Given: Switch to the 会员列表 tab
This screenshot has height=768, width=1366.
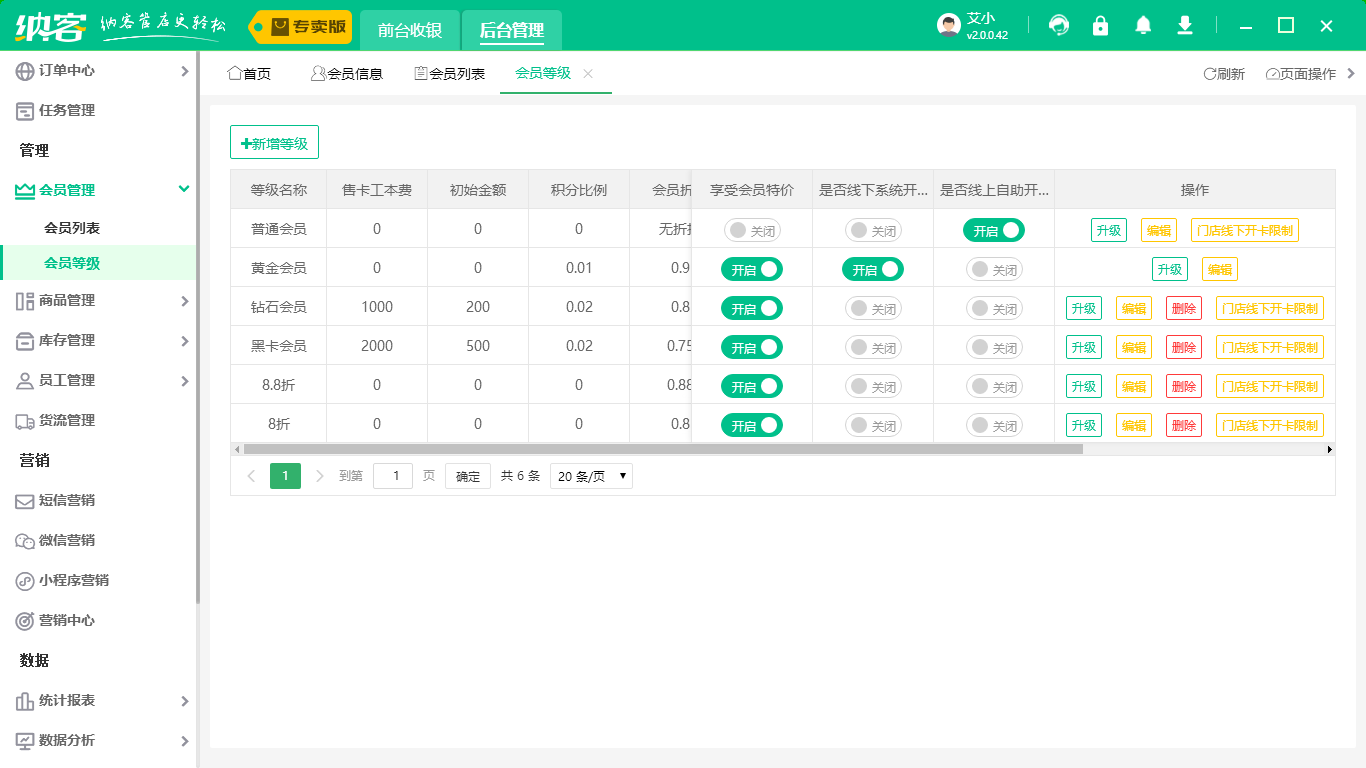Looking at the screenshot, I should [450, 74].
